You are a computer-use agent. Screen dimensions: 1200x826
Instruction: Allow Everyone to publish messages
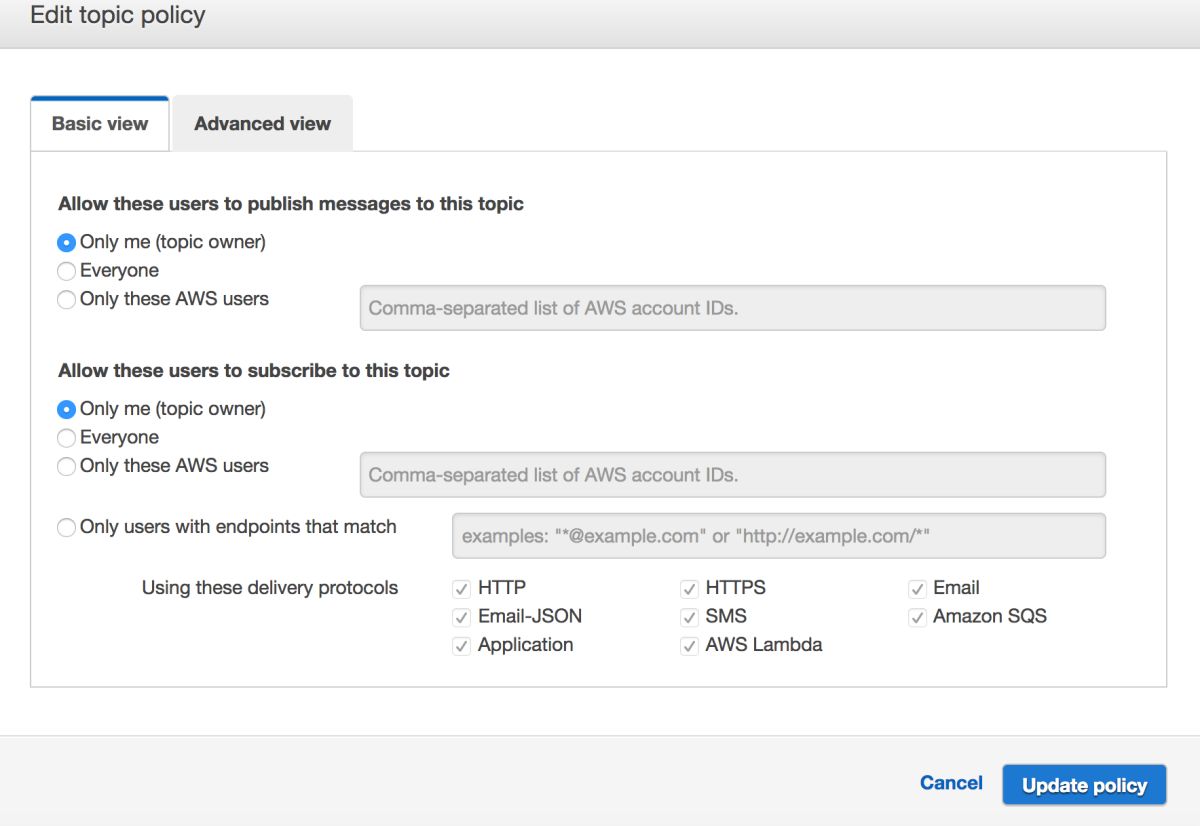point(67,271)
